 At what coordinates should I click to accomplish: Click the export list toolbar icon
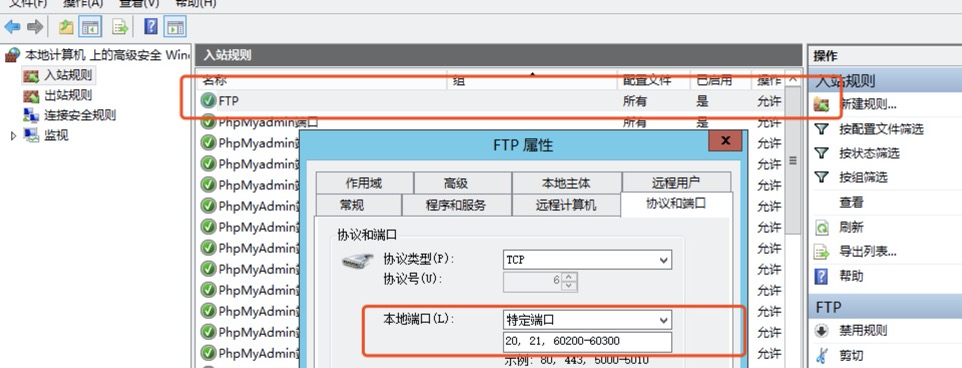pos(120,27)
